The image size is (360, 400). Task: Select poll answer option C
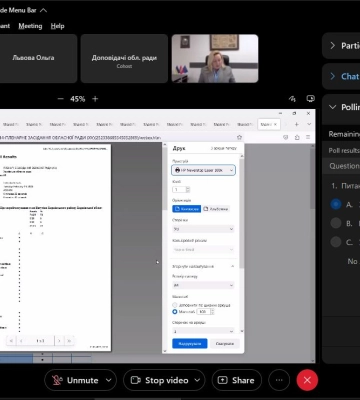(336, 242)
